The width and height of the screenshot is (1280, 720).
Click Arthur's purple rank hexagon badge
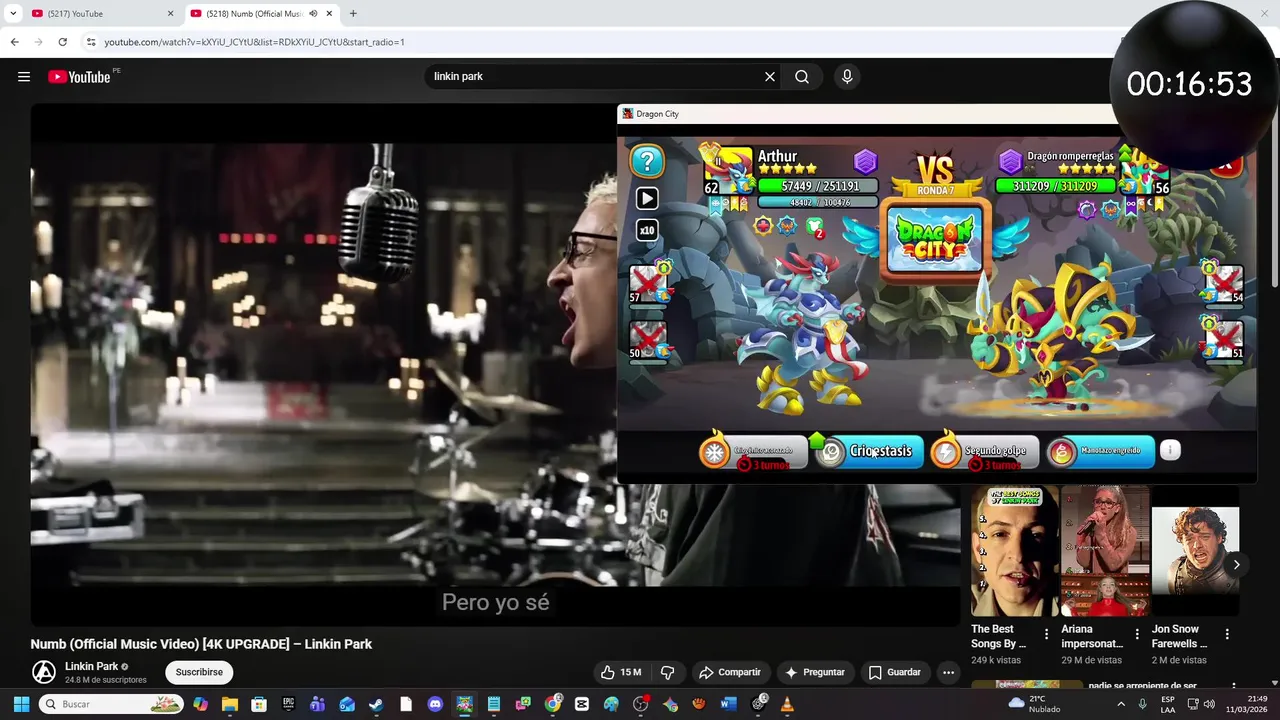tap(865, 161)
